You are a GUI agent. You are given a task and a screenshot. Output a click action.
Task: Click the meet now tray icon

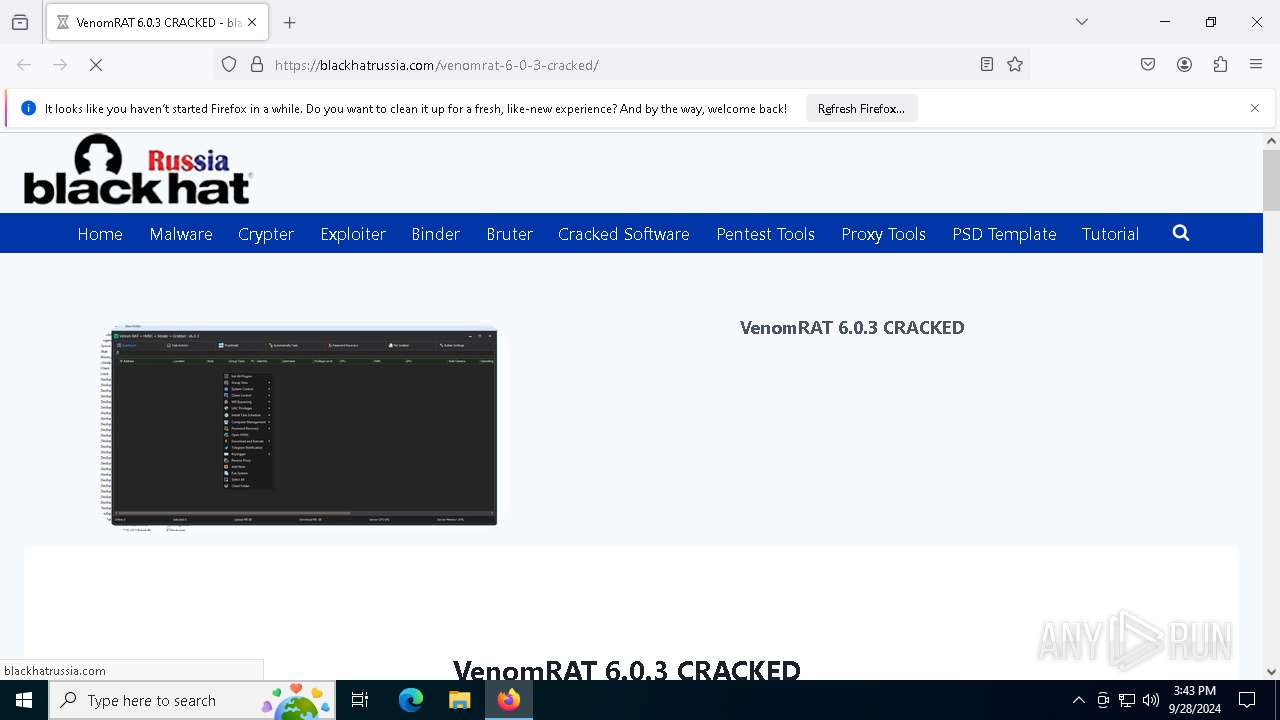click(1103, 700)
